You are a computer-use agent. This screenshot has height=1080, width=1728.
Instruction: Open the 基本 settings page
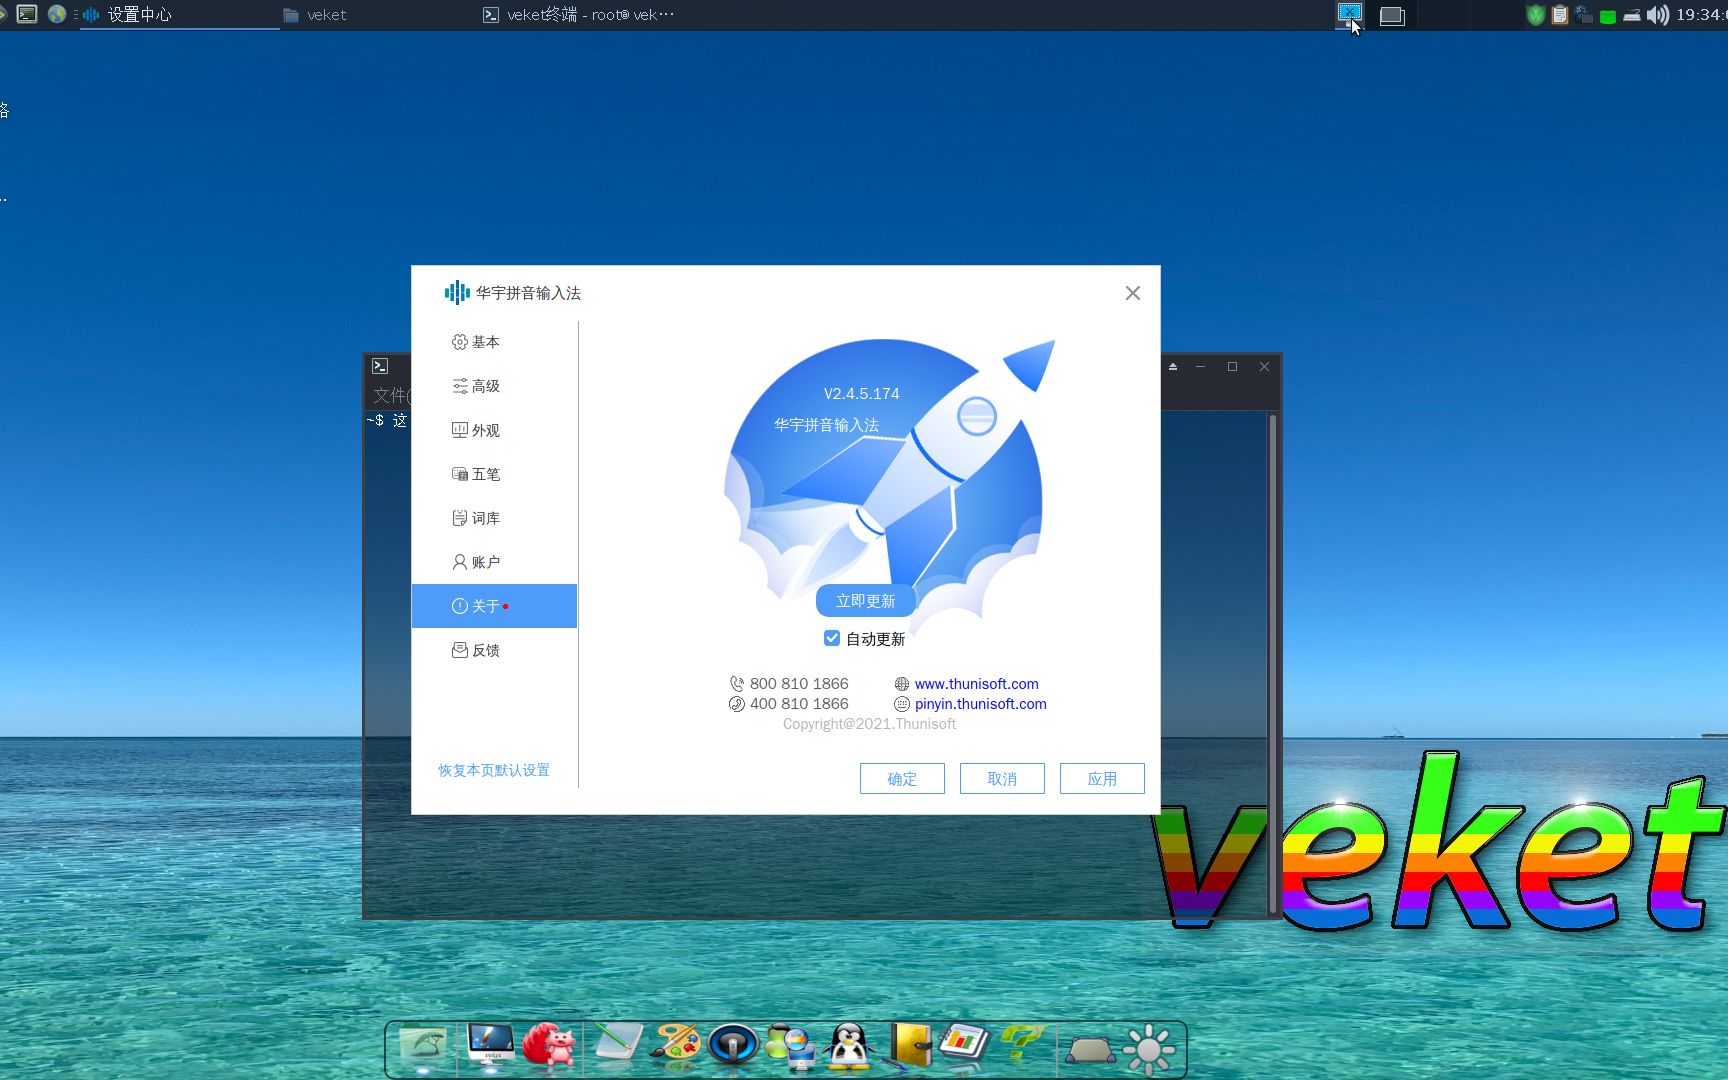point(494,342)
